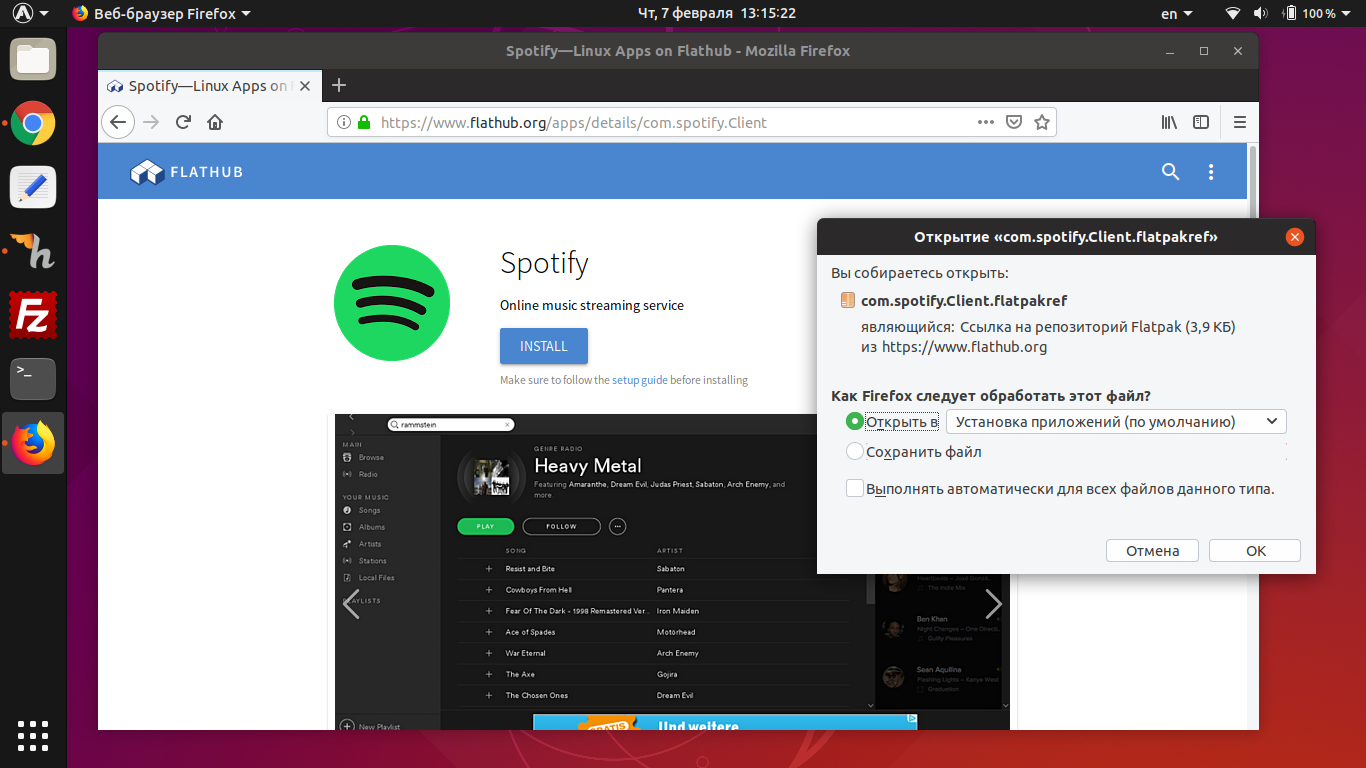Click the blue INSTALL button

(x=544, y=346)
